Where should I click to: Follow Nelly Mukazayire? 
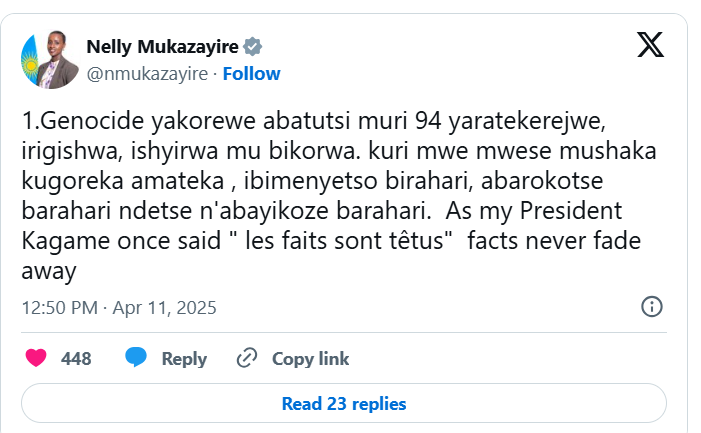tap(252, 74)
